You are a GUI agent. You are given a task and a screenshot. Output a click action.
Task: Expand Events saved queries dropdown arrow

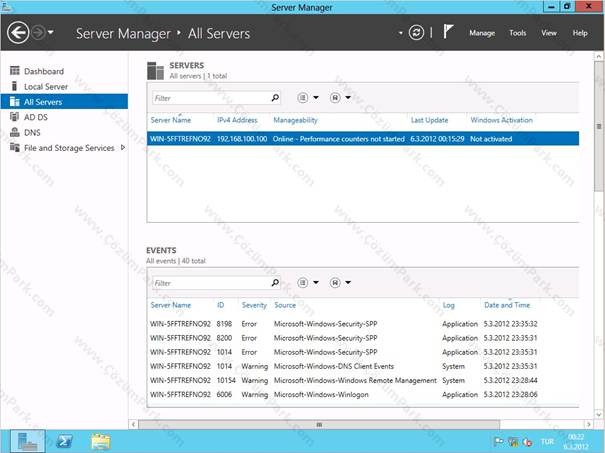[x=348, y=282]
